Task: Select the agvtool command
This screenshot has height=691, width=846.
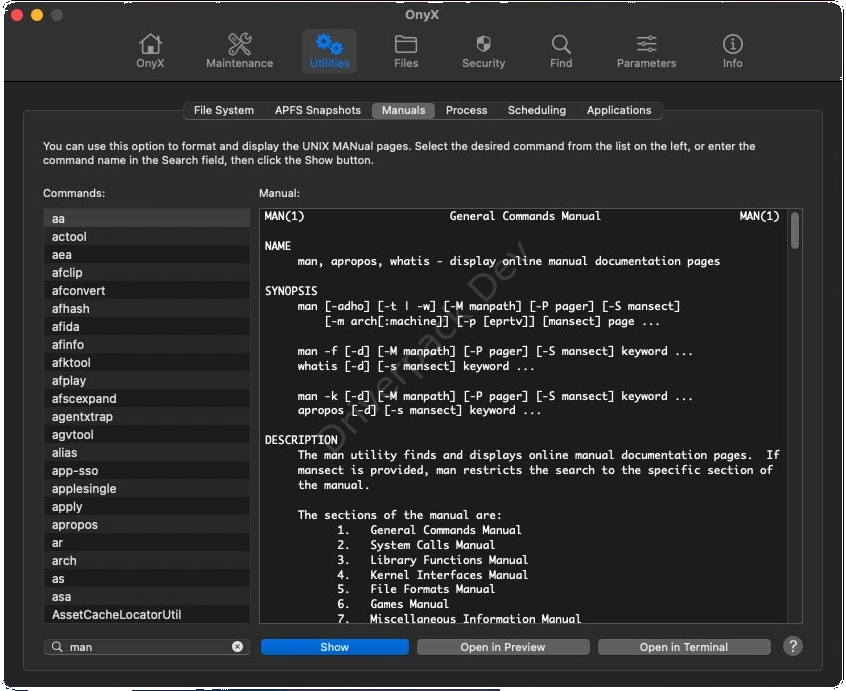Action: tap(147, 434)
